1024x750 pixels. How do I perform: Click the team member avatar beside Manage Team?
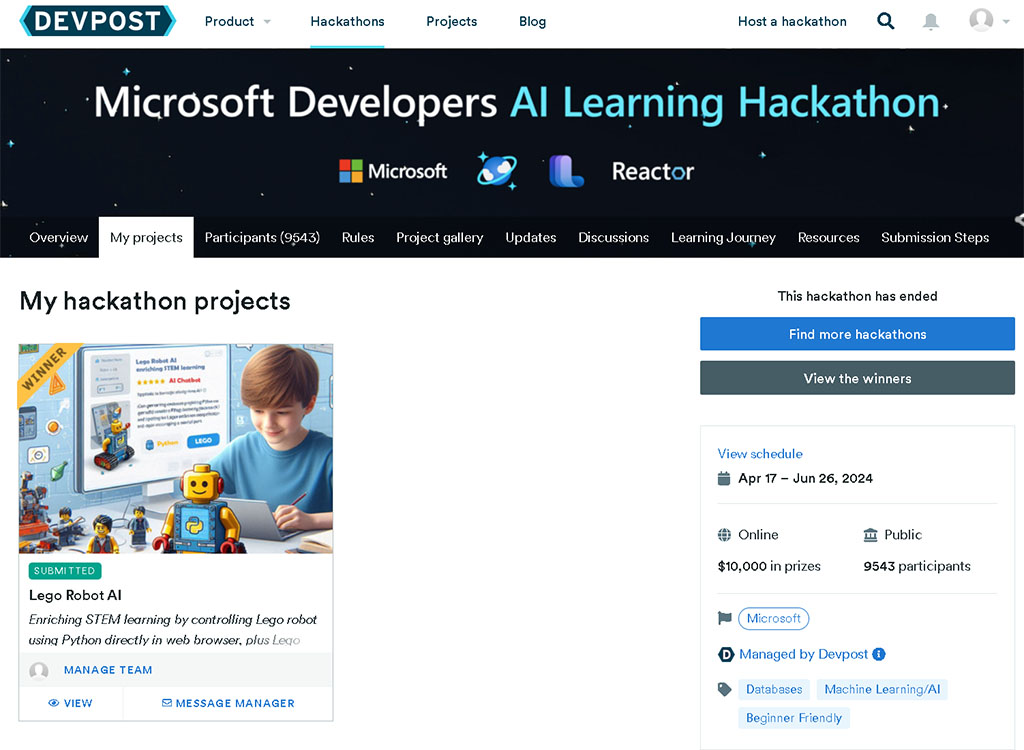(39, 670)
